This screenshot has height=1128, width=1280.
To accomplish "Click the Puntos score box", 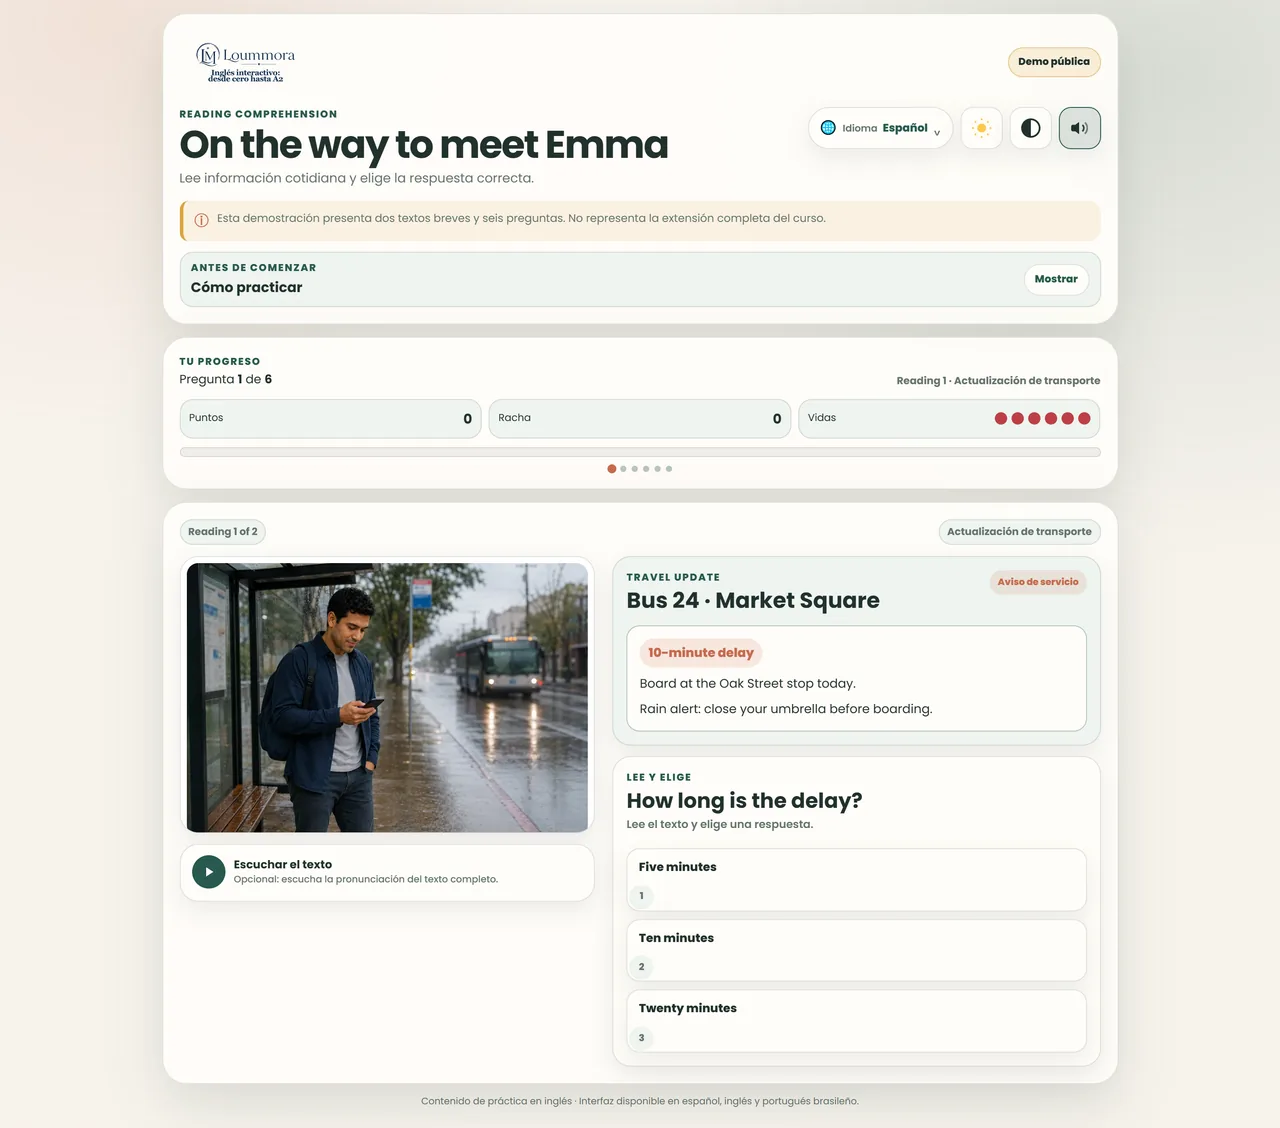I will pyautogui.click(x=330, y=419).
